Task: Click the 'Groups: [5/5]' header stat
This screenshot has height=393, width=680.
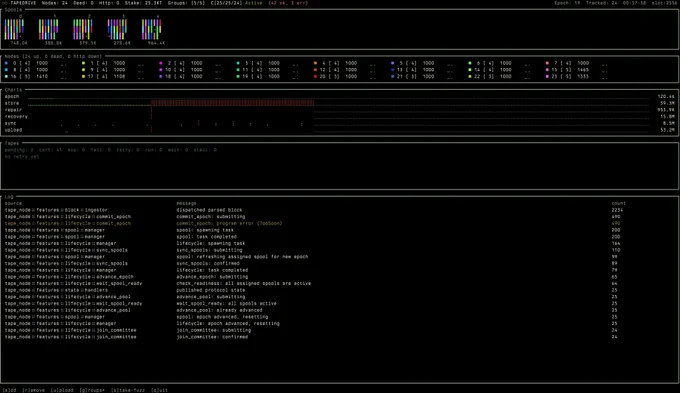Action: coord(186,3)
